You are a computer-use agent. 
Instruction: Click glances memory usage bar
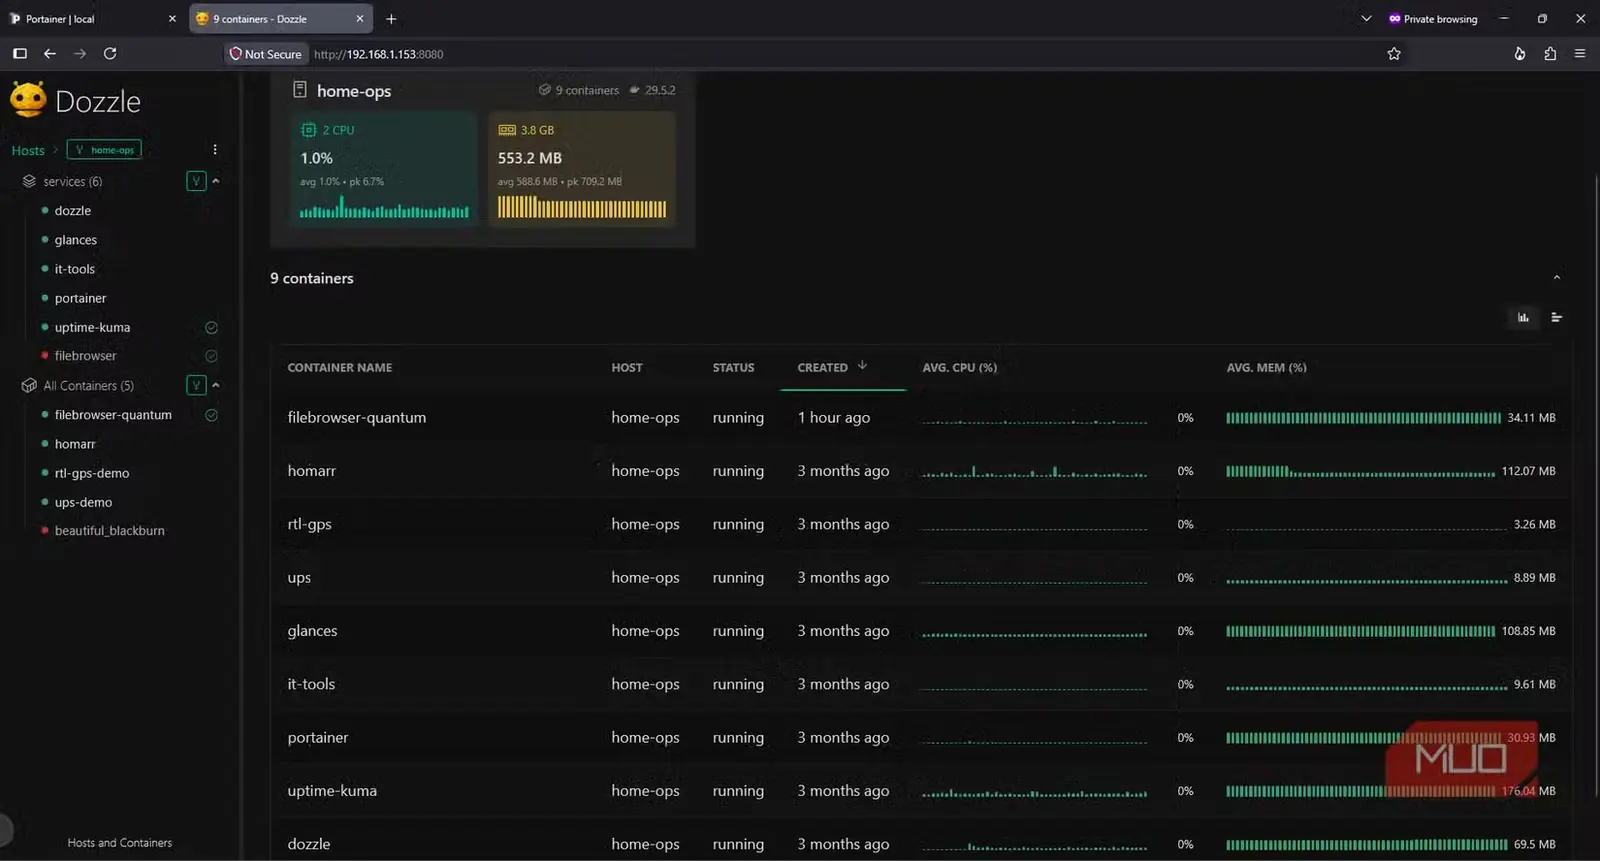(1360, 631)
